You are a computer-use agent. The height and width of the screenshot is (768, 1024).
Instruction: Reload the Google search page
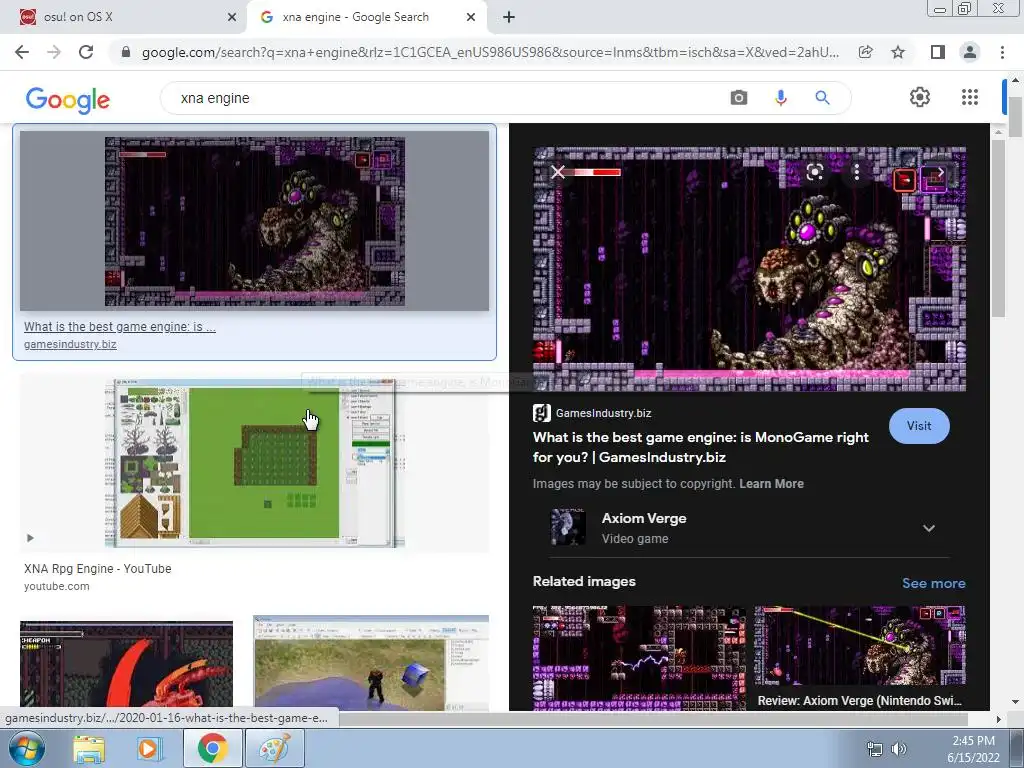(86, 52)
